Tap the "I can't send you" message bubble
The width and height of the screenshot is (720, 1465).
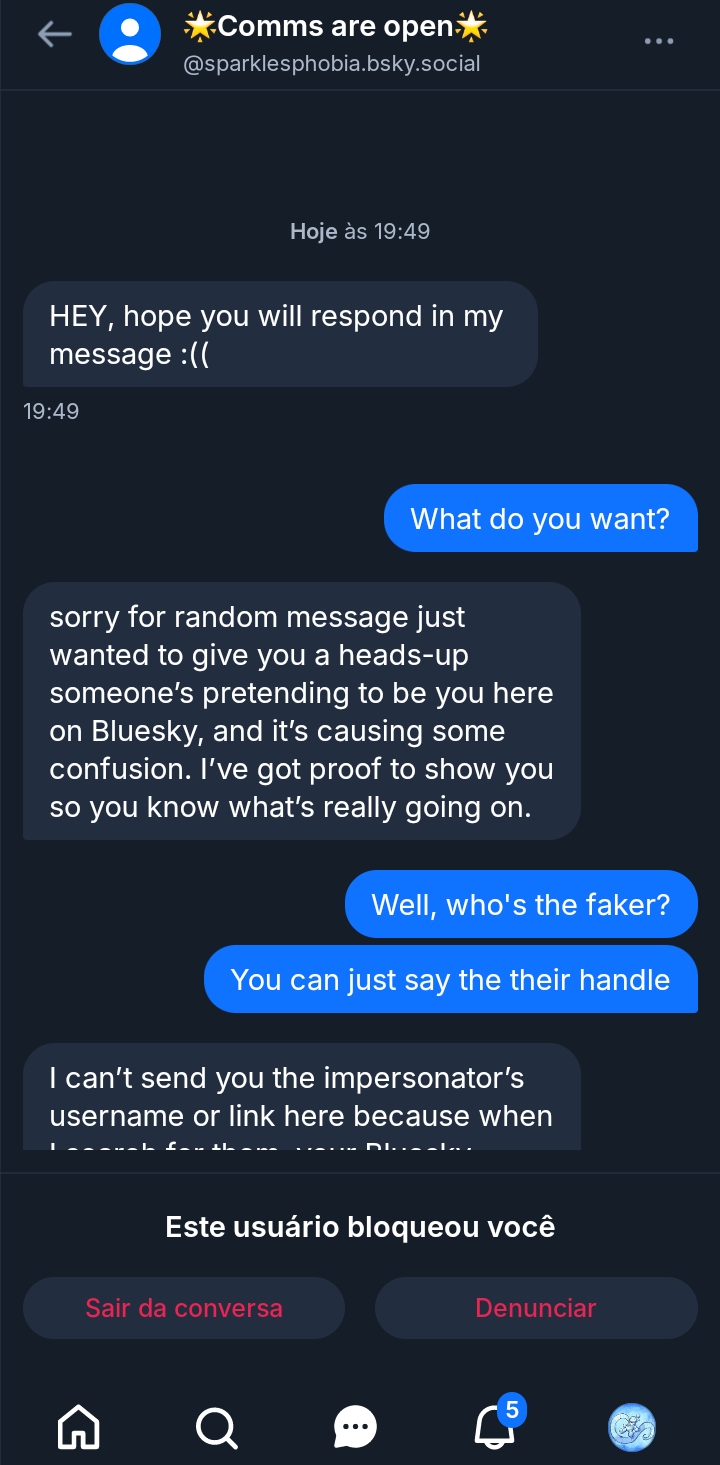point(301,1096)
